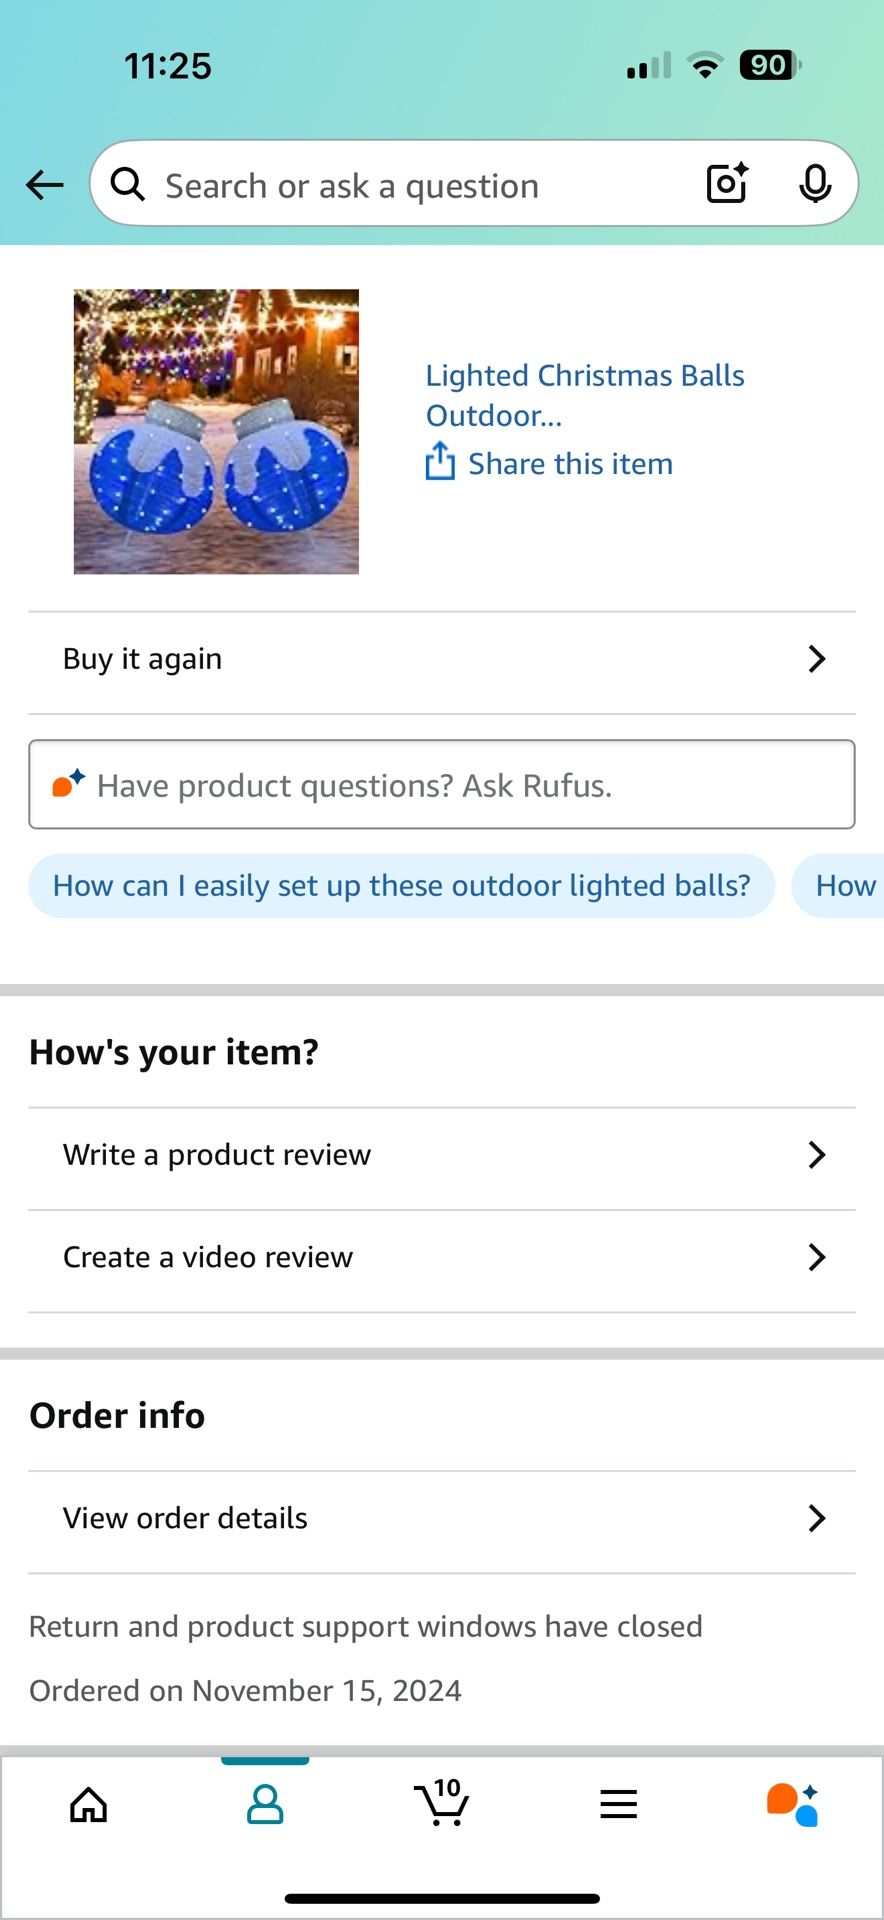
Task: Open camera lens search icon
Action: coord(727,183)
